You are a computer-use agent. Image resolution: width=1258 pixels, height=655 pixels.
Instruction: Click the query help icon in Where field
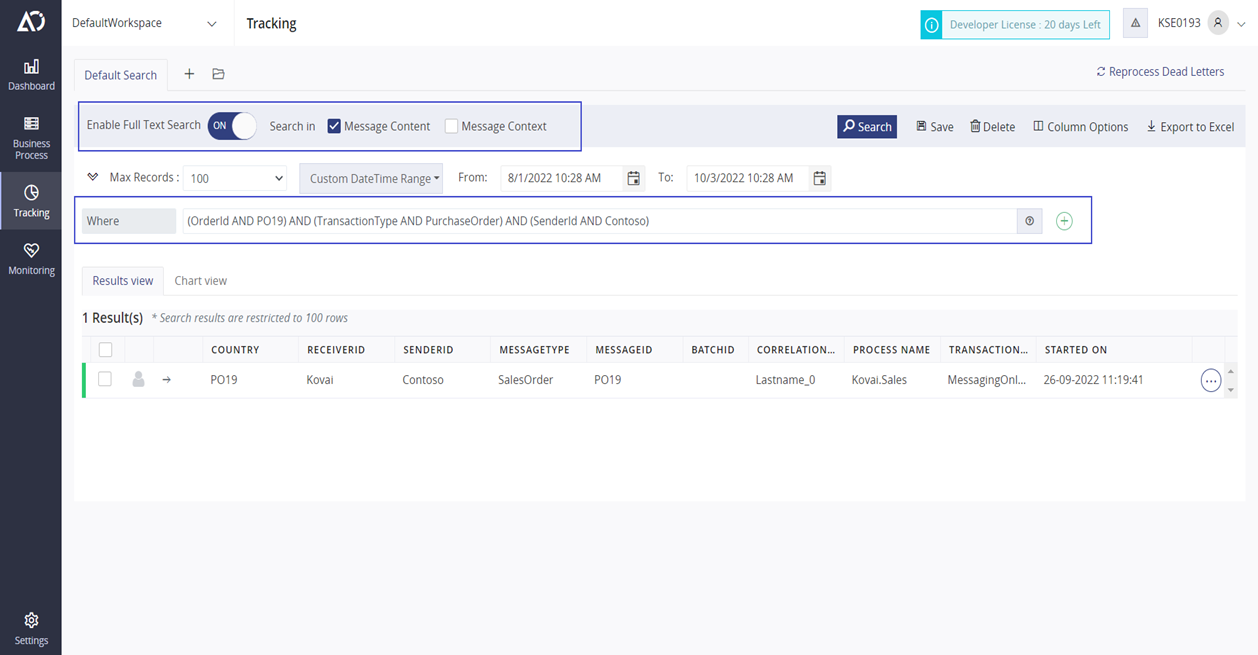tap(1029, 221)
